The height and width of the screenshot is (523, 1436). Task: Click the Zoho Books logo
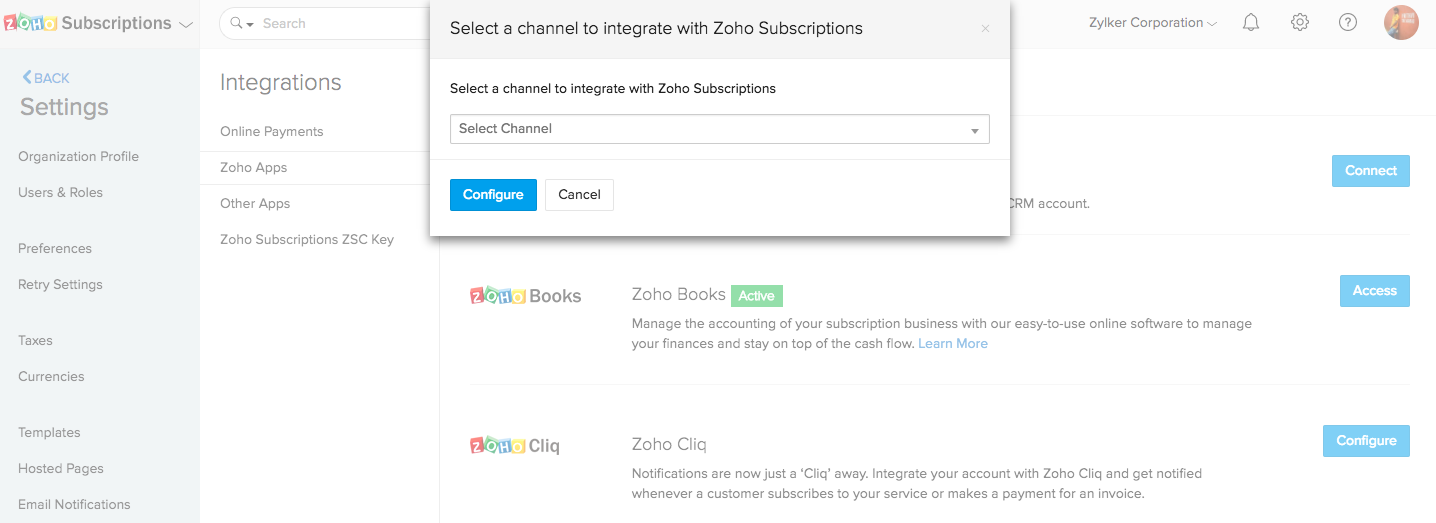pos(525,296)
